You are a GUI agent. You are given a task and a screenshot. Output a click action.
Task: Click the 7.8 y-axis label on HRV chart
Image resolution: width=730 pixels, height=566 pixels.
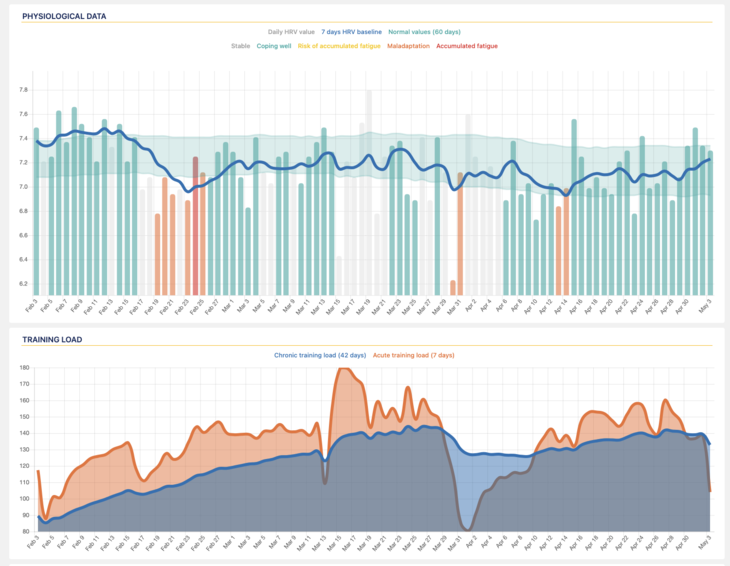click(23, 90)
